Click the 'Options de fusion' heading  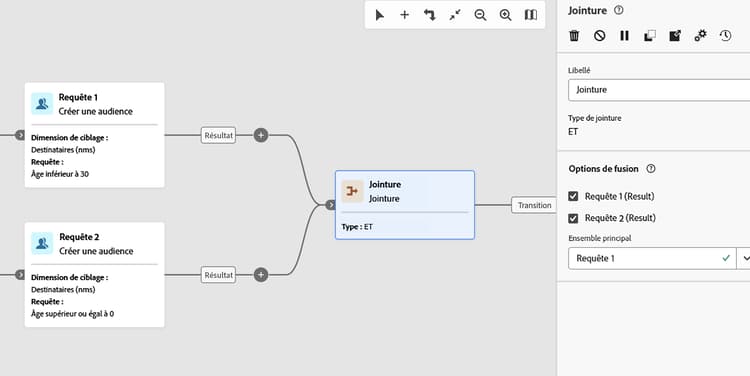pyautogui.click(x=604, y=168)
